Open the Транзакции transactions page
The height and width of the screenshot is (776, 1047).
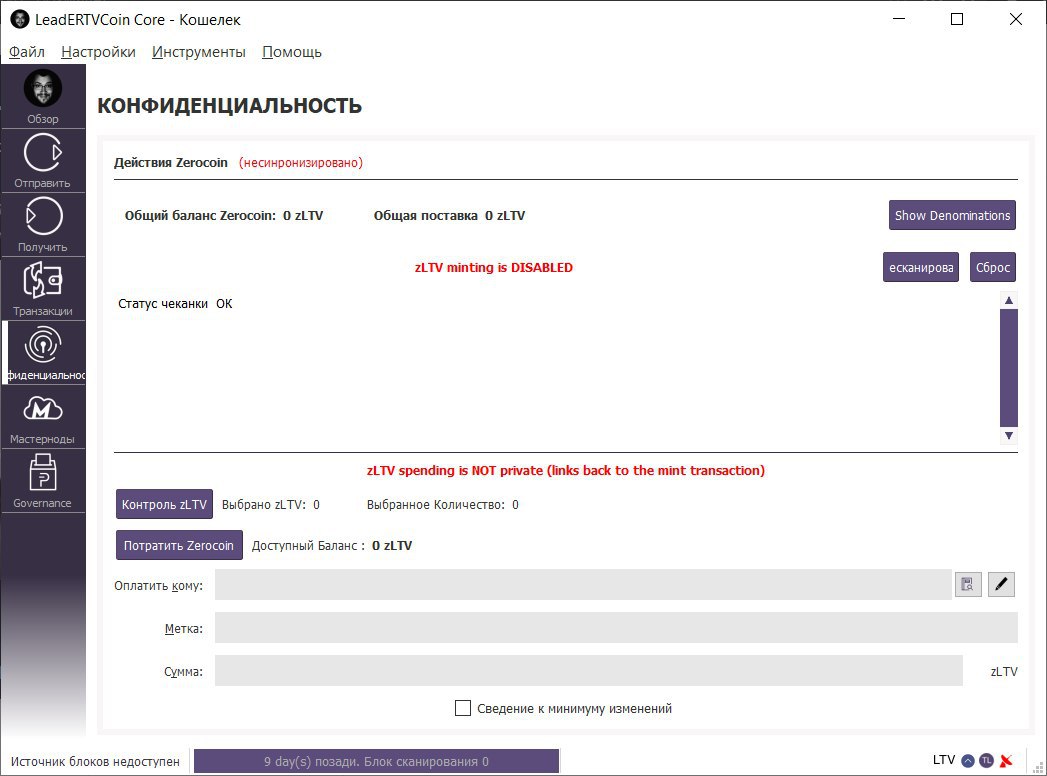click(43, 289)
